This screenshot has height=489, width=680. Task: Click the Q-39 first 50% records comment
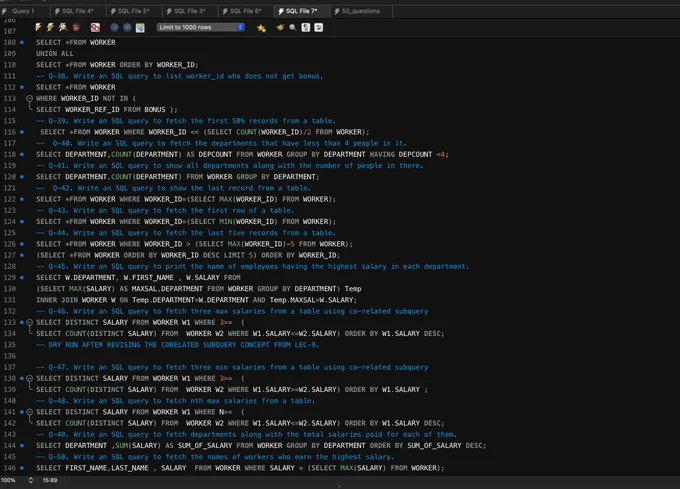coord(186,121)
